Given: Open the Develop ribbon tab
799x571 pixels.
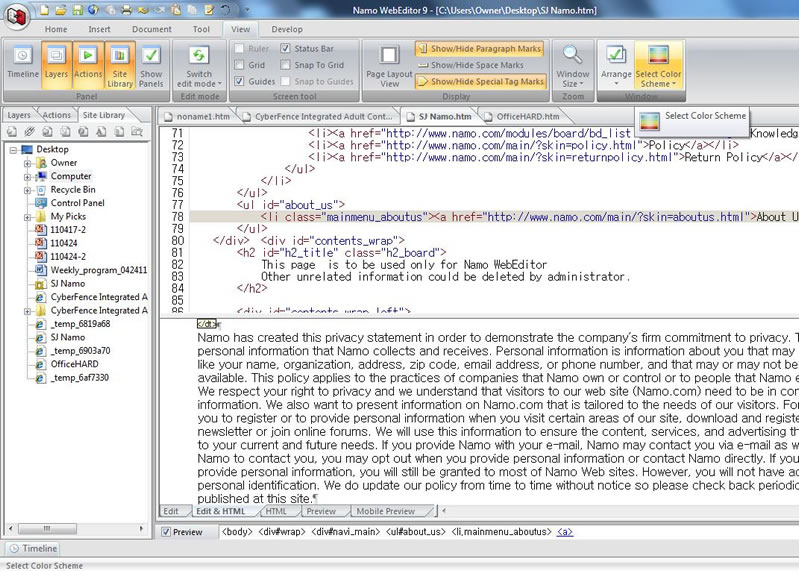Looking at the screenshot, I should coord(287,29).
